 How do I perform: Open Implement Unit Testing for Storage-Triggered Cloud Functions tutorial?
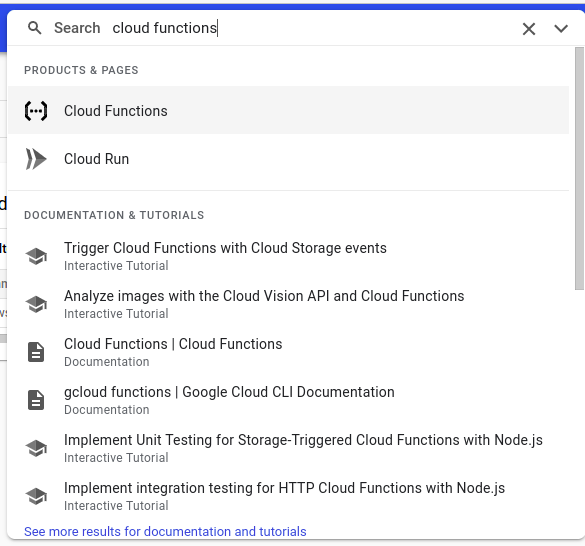click(288, 448)
